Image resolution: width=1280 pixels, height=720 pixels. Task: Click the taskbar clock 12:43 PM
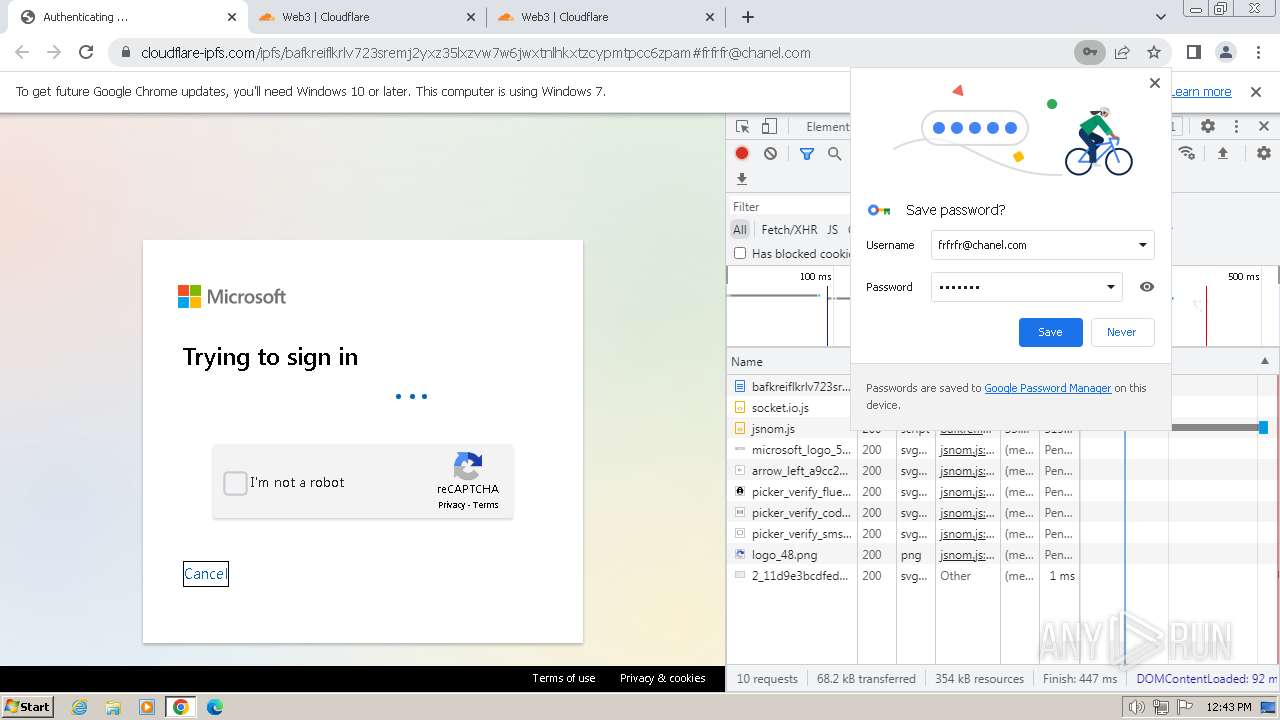tap(1228, 707)
